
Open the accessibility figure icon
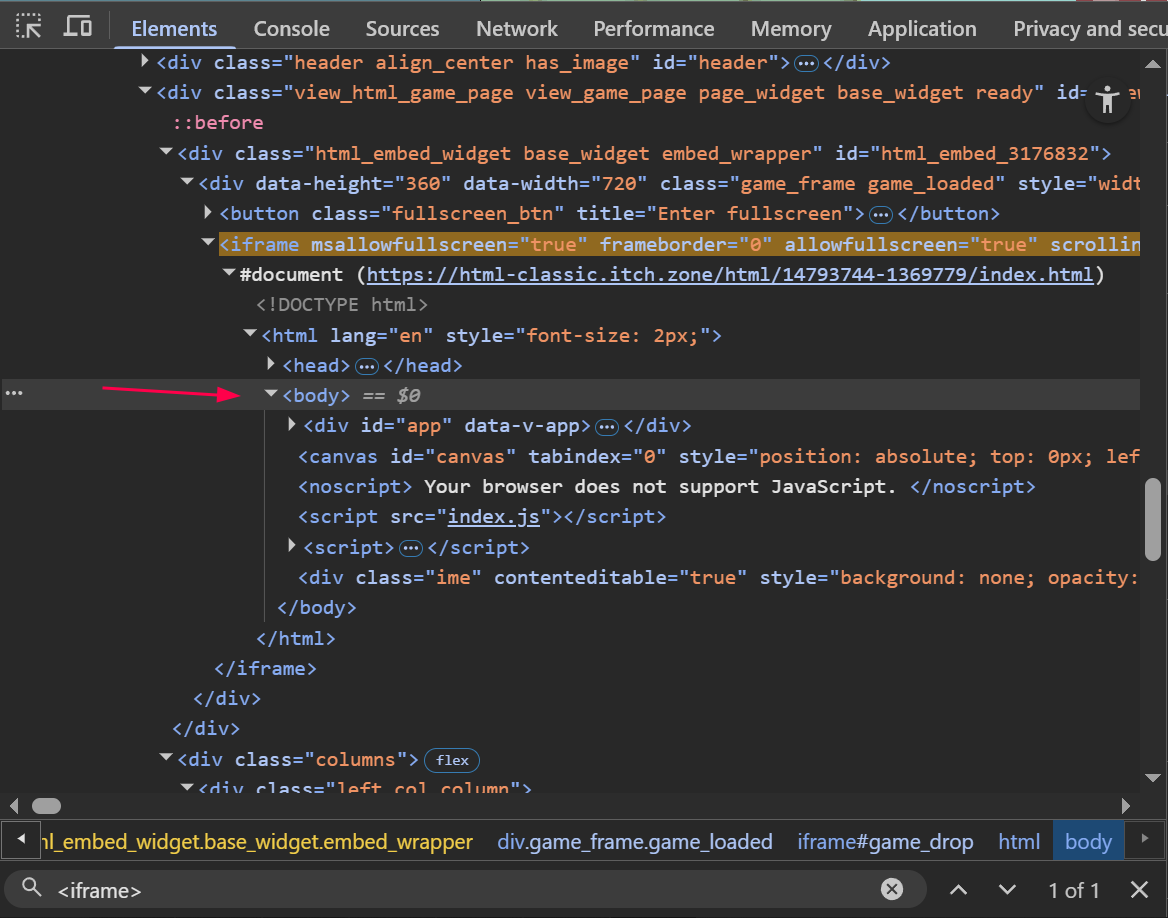click(1108, 99)
